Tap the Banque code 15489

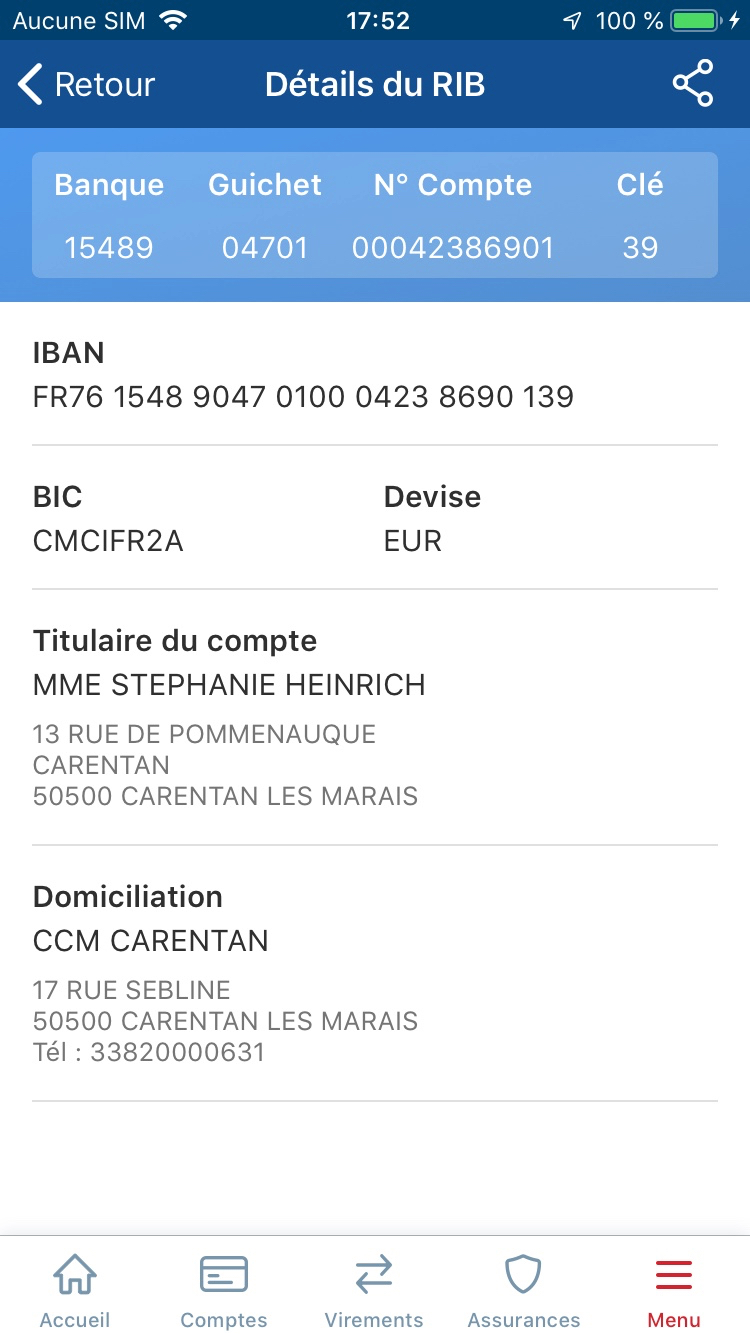pos(109,248)
